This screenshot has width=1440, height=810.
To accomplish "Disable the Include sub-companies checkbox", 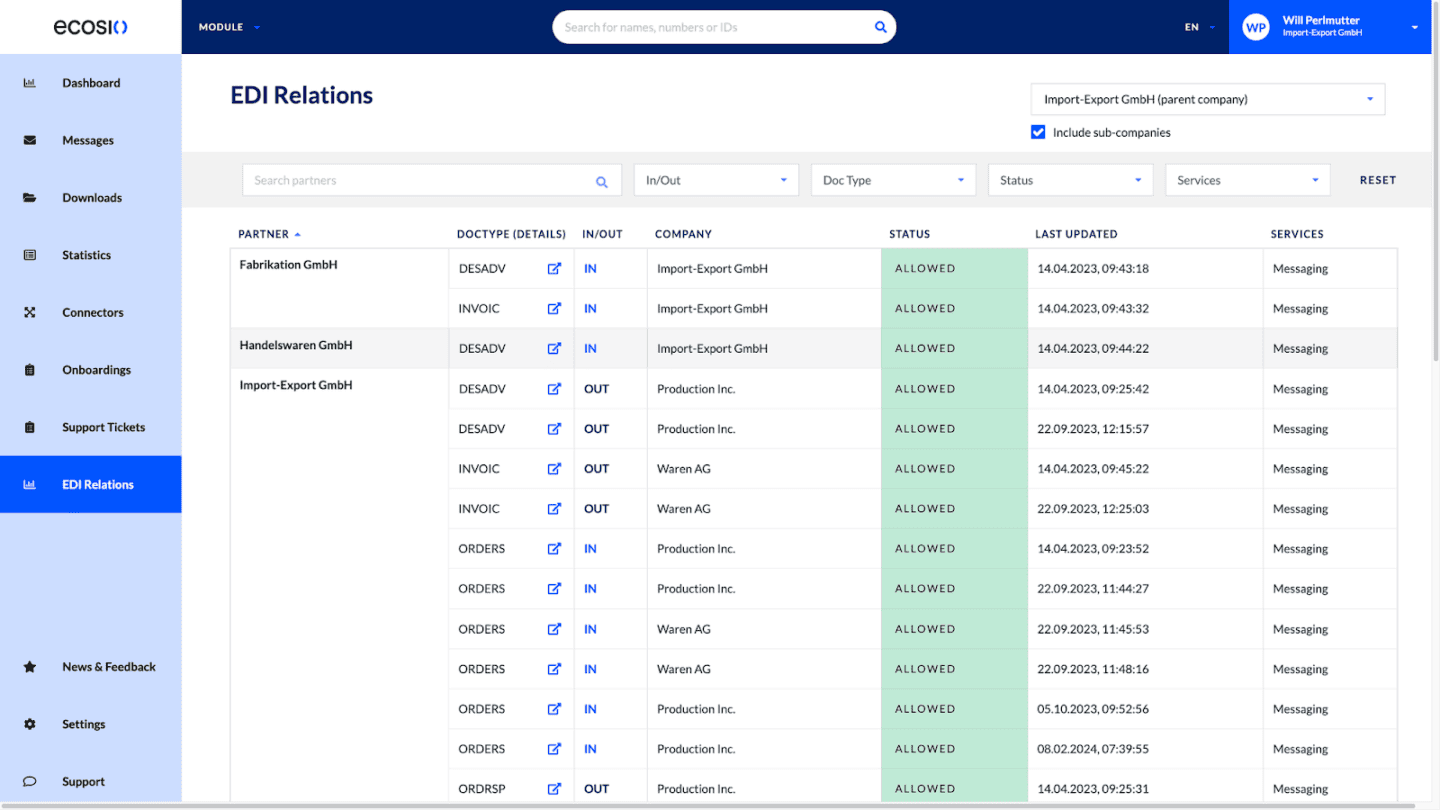I will pos(1038,131).
